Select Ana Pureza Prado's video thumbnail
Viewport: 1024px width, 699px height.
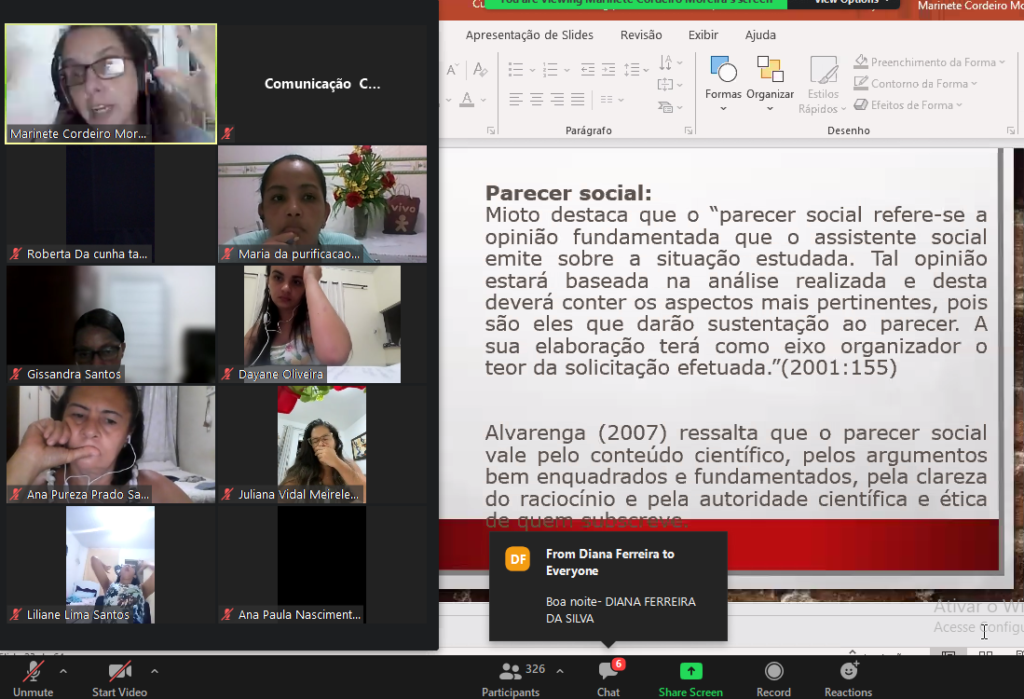pos(111,444)
